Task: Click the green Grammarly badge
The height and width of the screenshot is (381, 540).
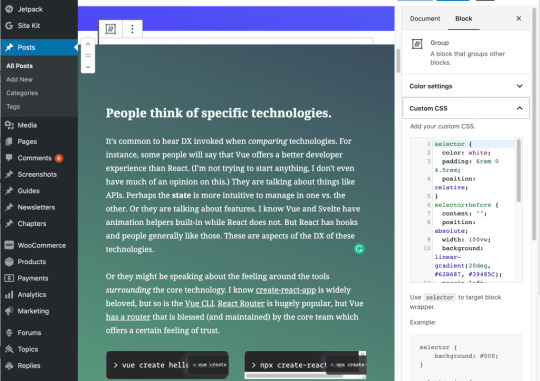Action: (359, 249)
